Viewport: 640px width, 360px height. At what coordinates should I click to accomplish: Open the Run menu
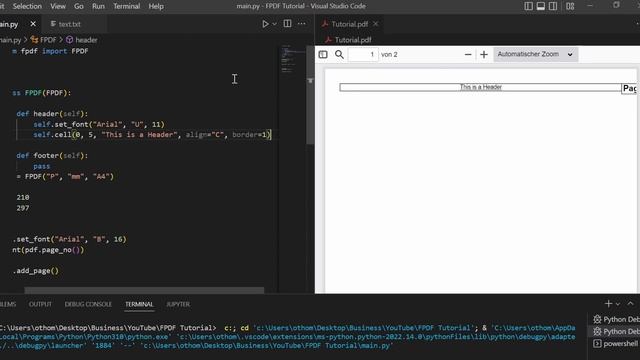[98, 6]
